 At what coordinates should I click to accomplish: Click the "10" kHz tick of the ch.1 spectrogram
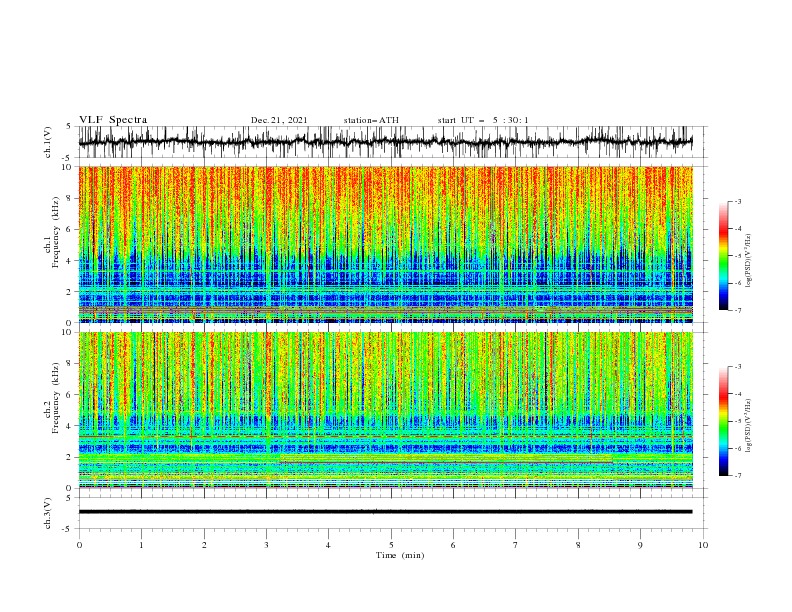point(67,167)
